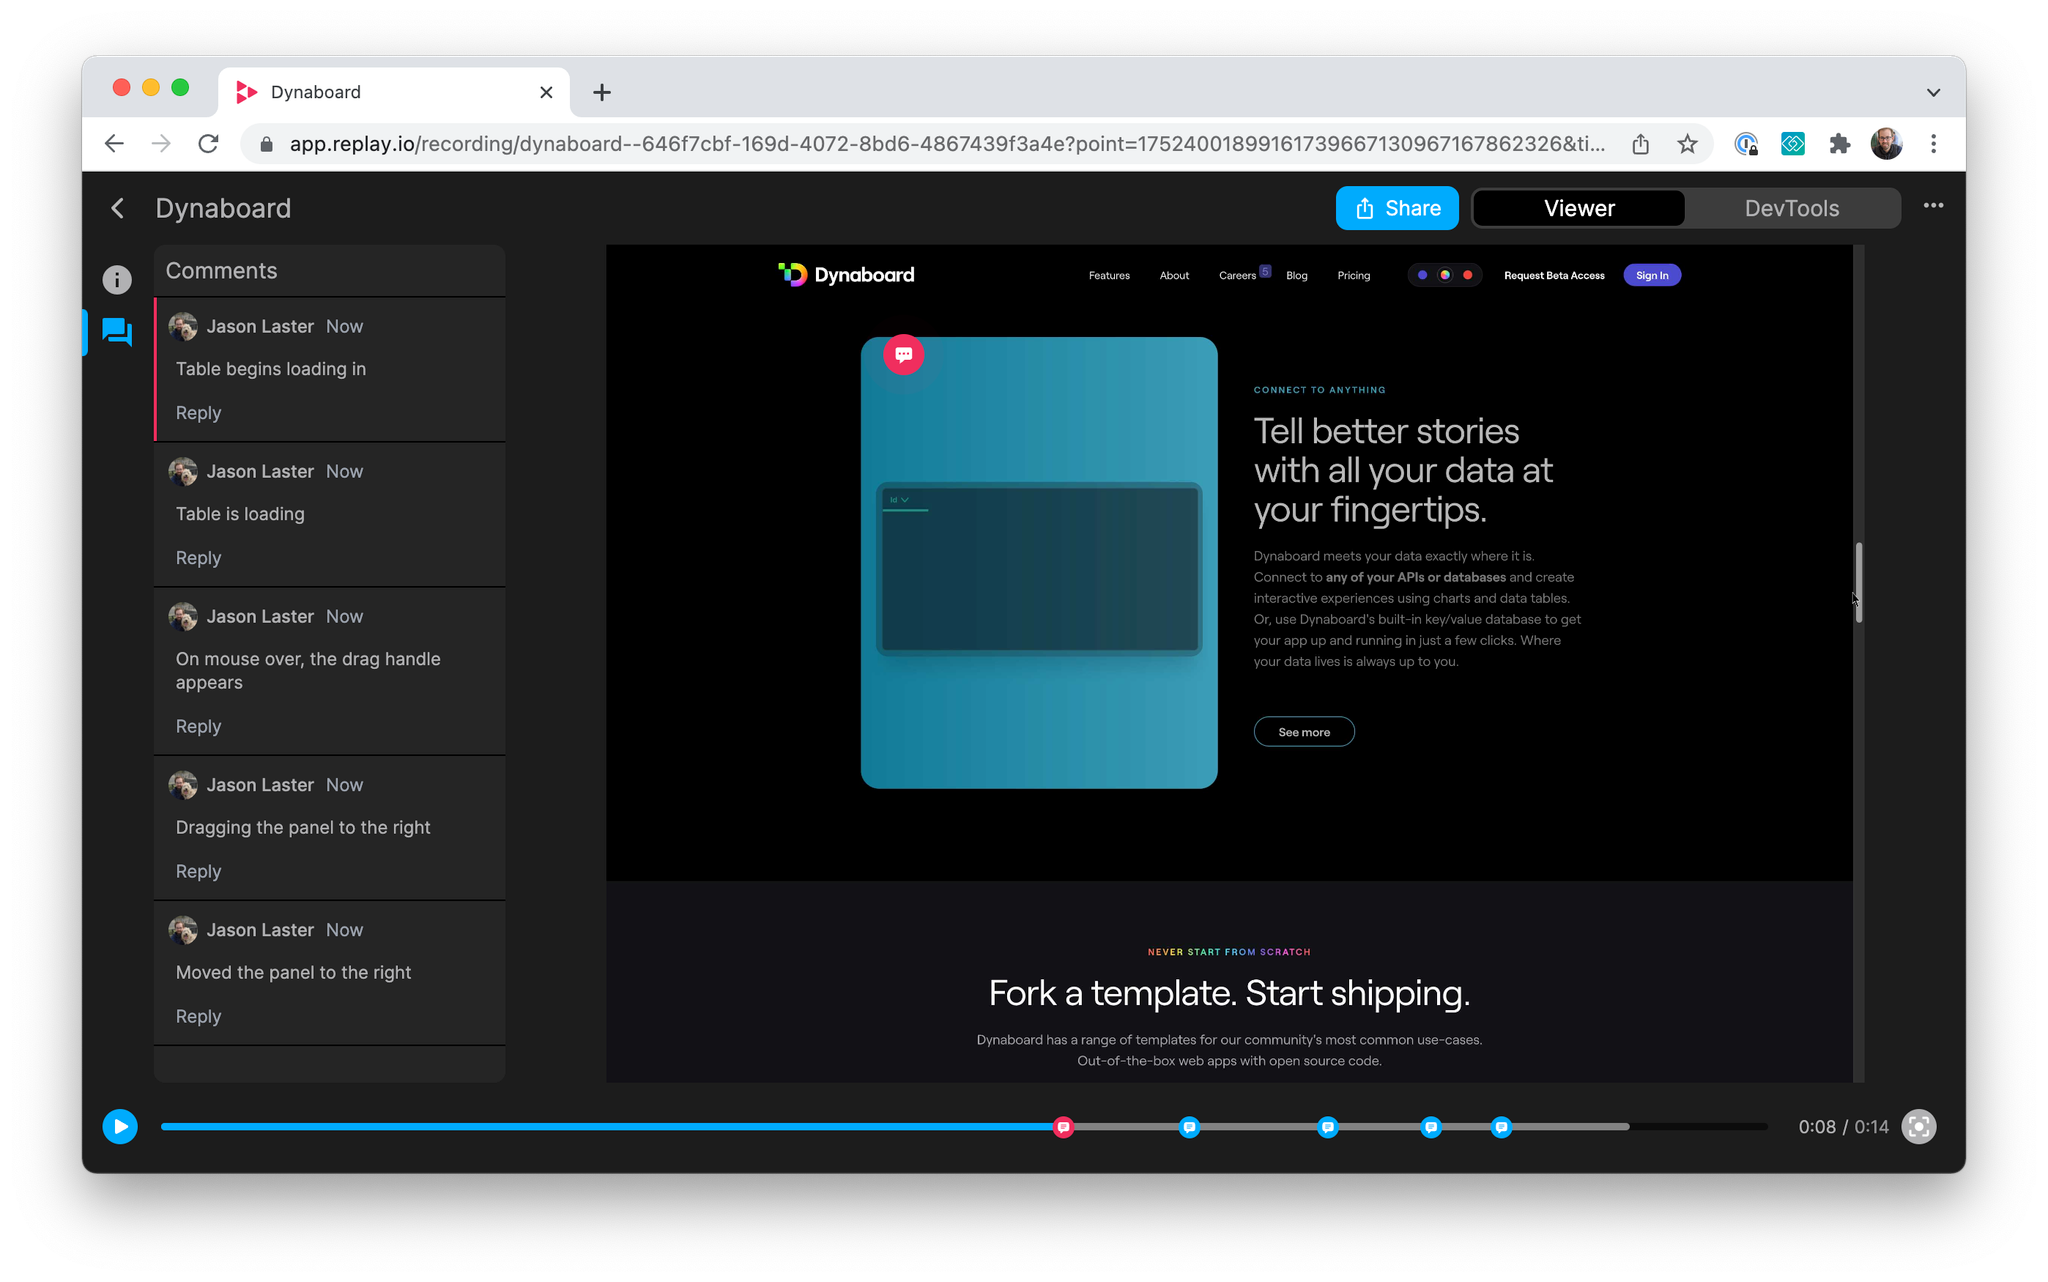Reply to the drag handle appears comment
The image size is (2048, 1282).
point(198,726)
